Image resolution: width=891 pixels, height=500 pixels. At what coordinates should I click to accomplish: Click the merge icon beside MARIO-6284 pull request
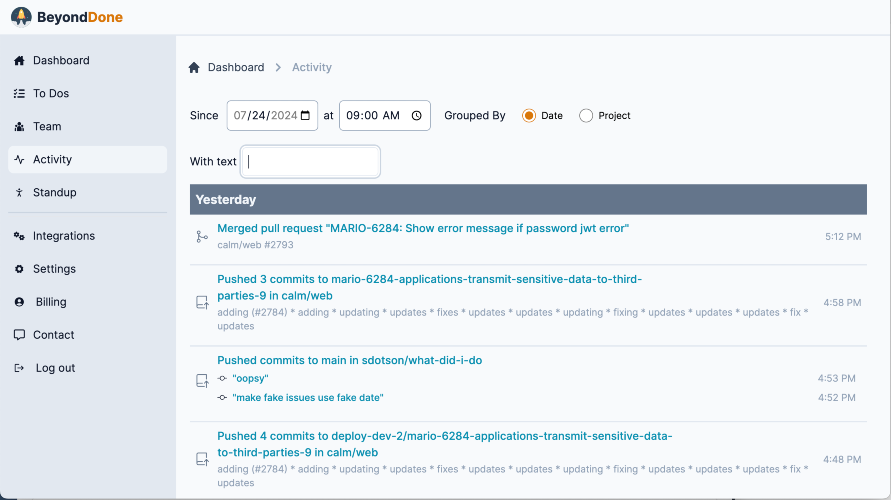coord(202,236)
